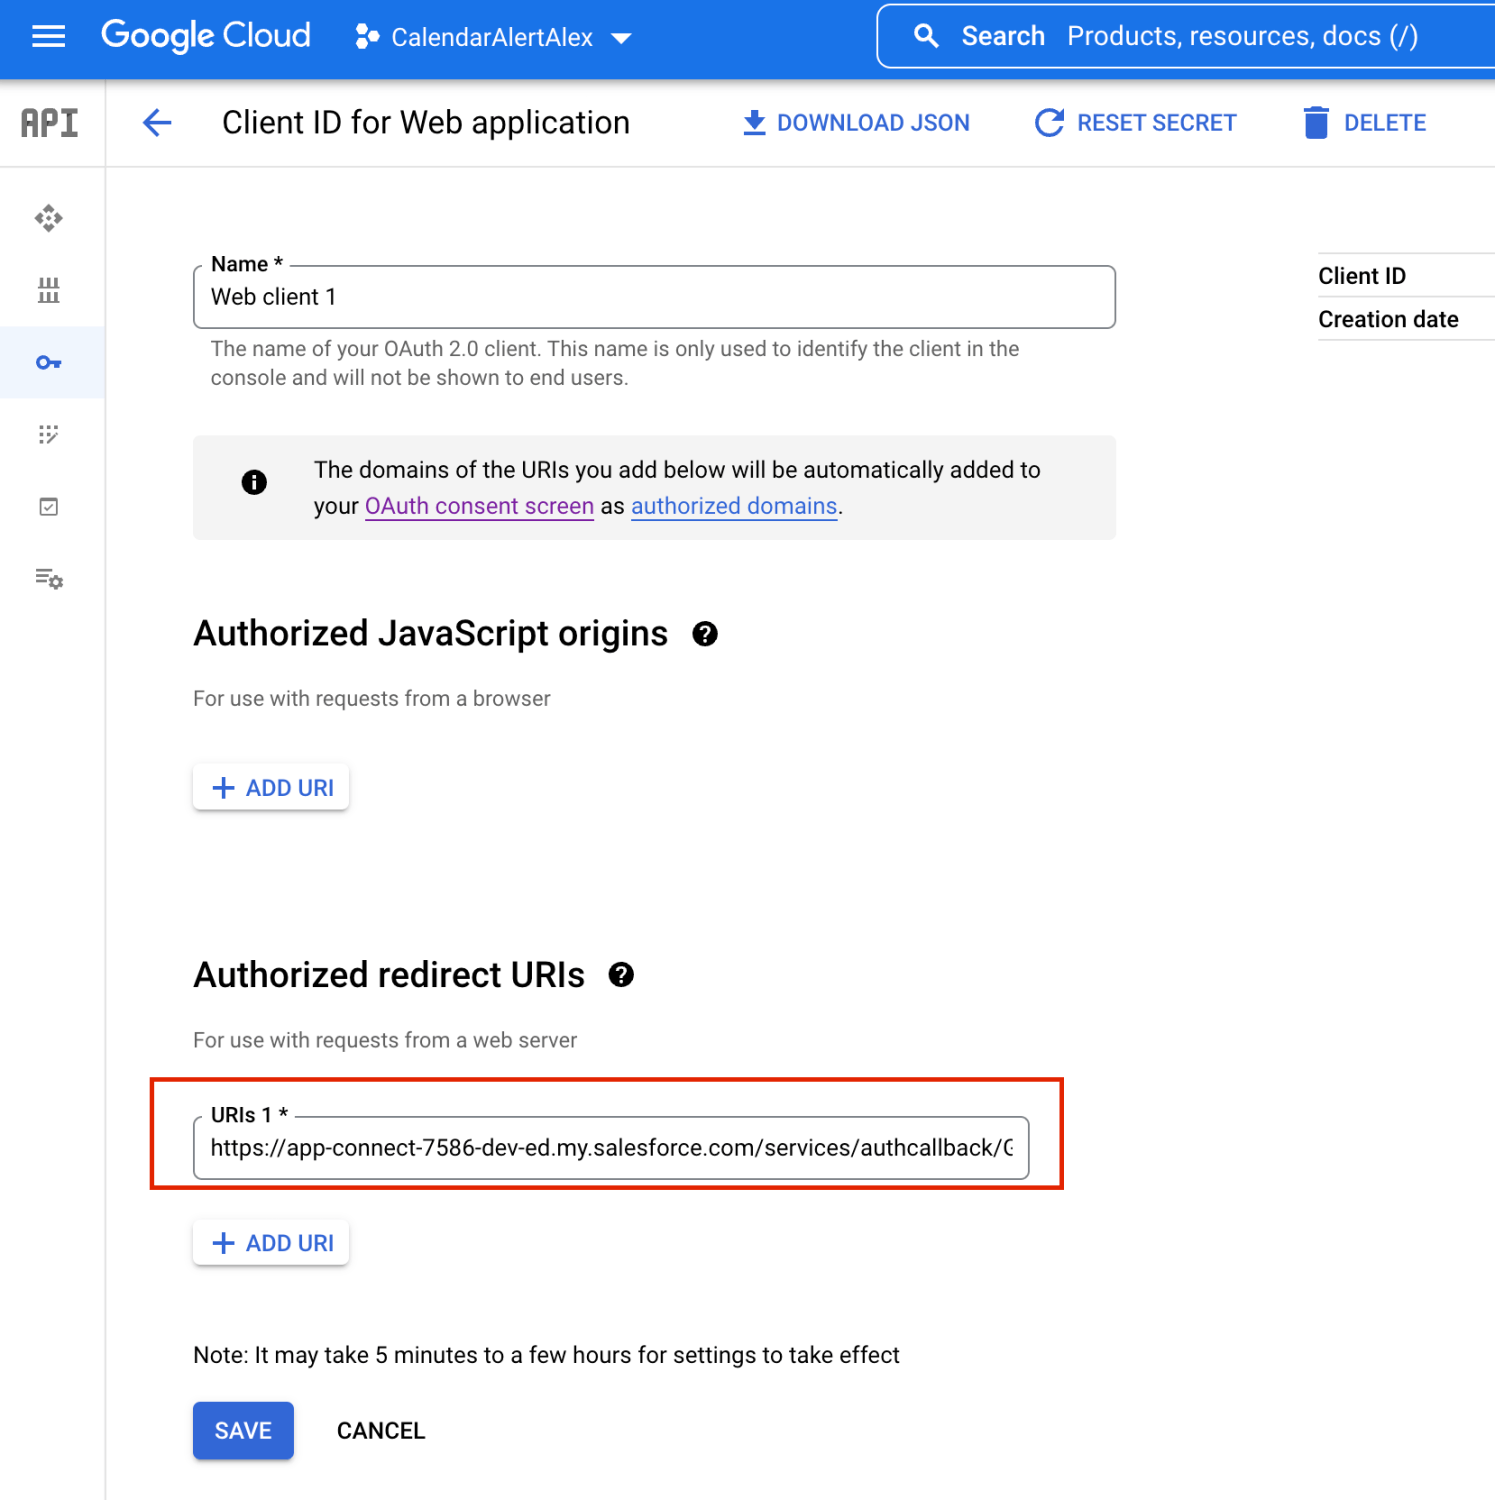Open the authorized domains link
Viewport: 1495px width, 1500px height.
[734, 506]
